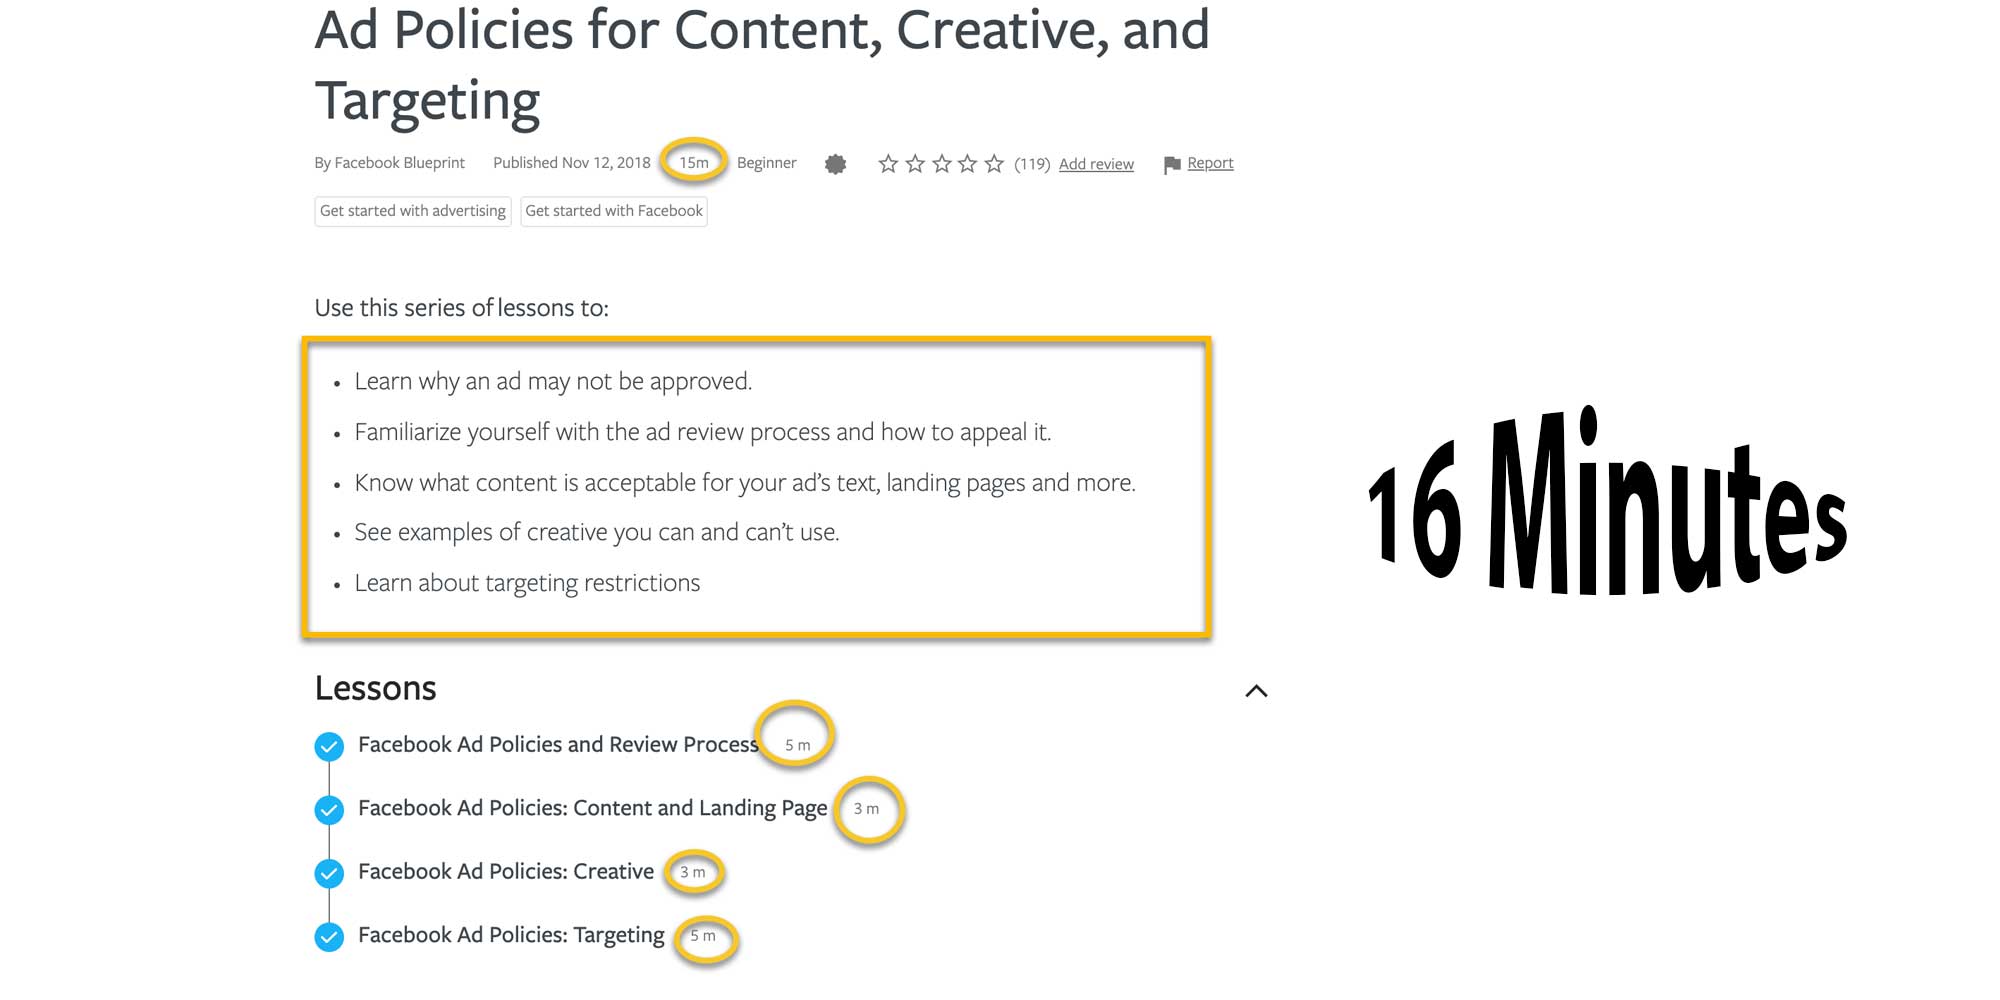Click the Content and Landing Page checkmark
This screenshot has width=2000, height=1000.
click(x=329, y=809)
